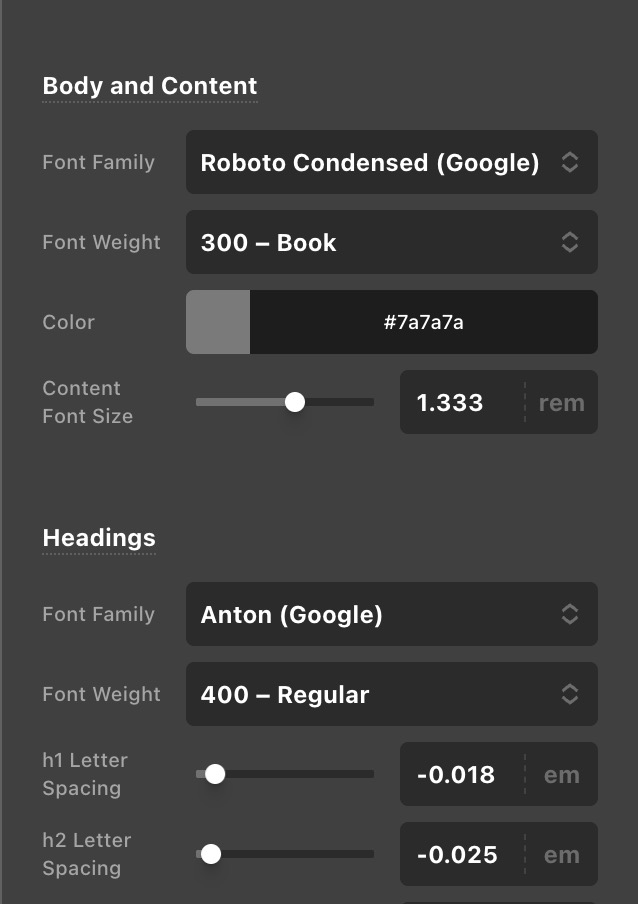Click the #7a7a7a hex color field
Image resolution: width=638 pixels, height=904 pixels.
pyautogui.click(x=424, y=322)
